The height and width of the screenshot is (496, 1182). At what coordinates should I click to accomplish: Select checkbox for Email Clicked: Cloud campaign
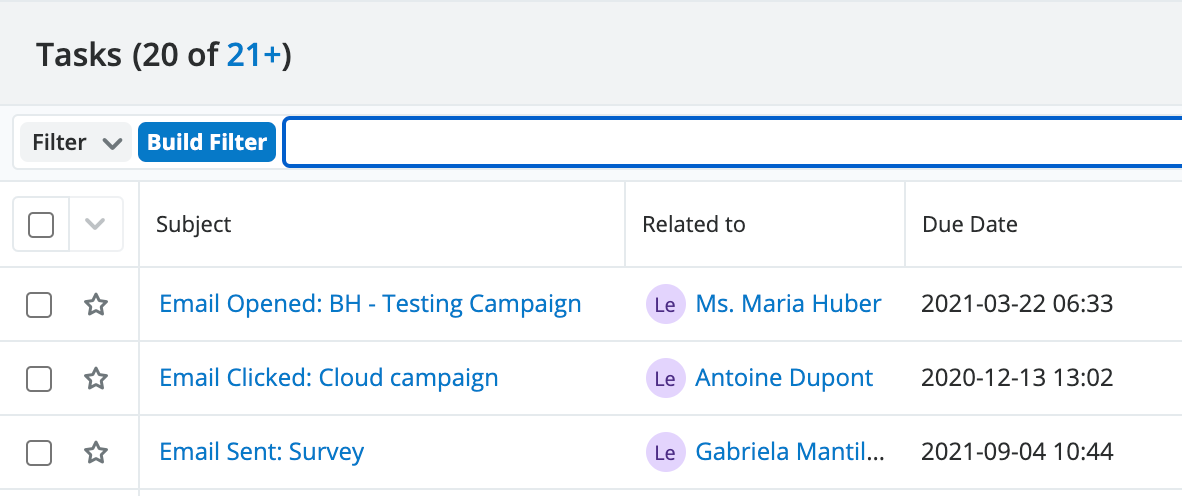click(x=39, y=379)
